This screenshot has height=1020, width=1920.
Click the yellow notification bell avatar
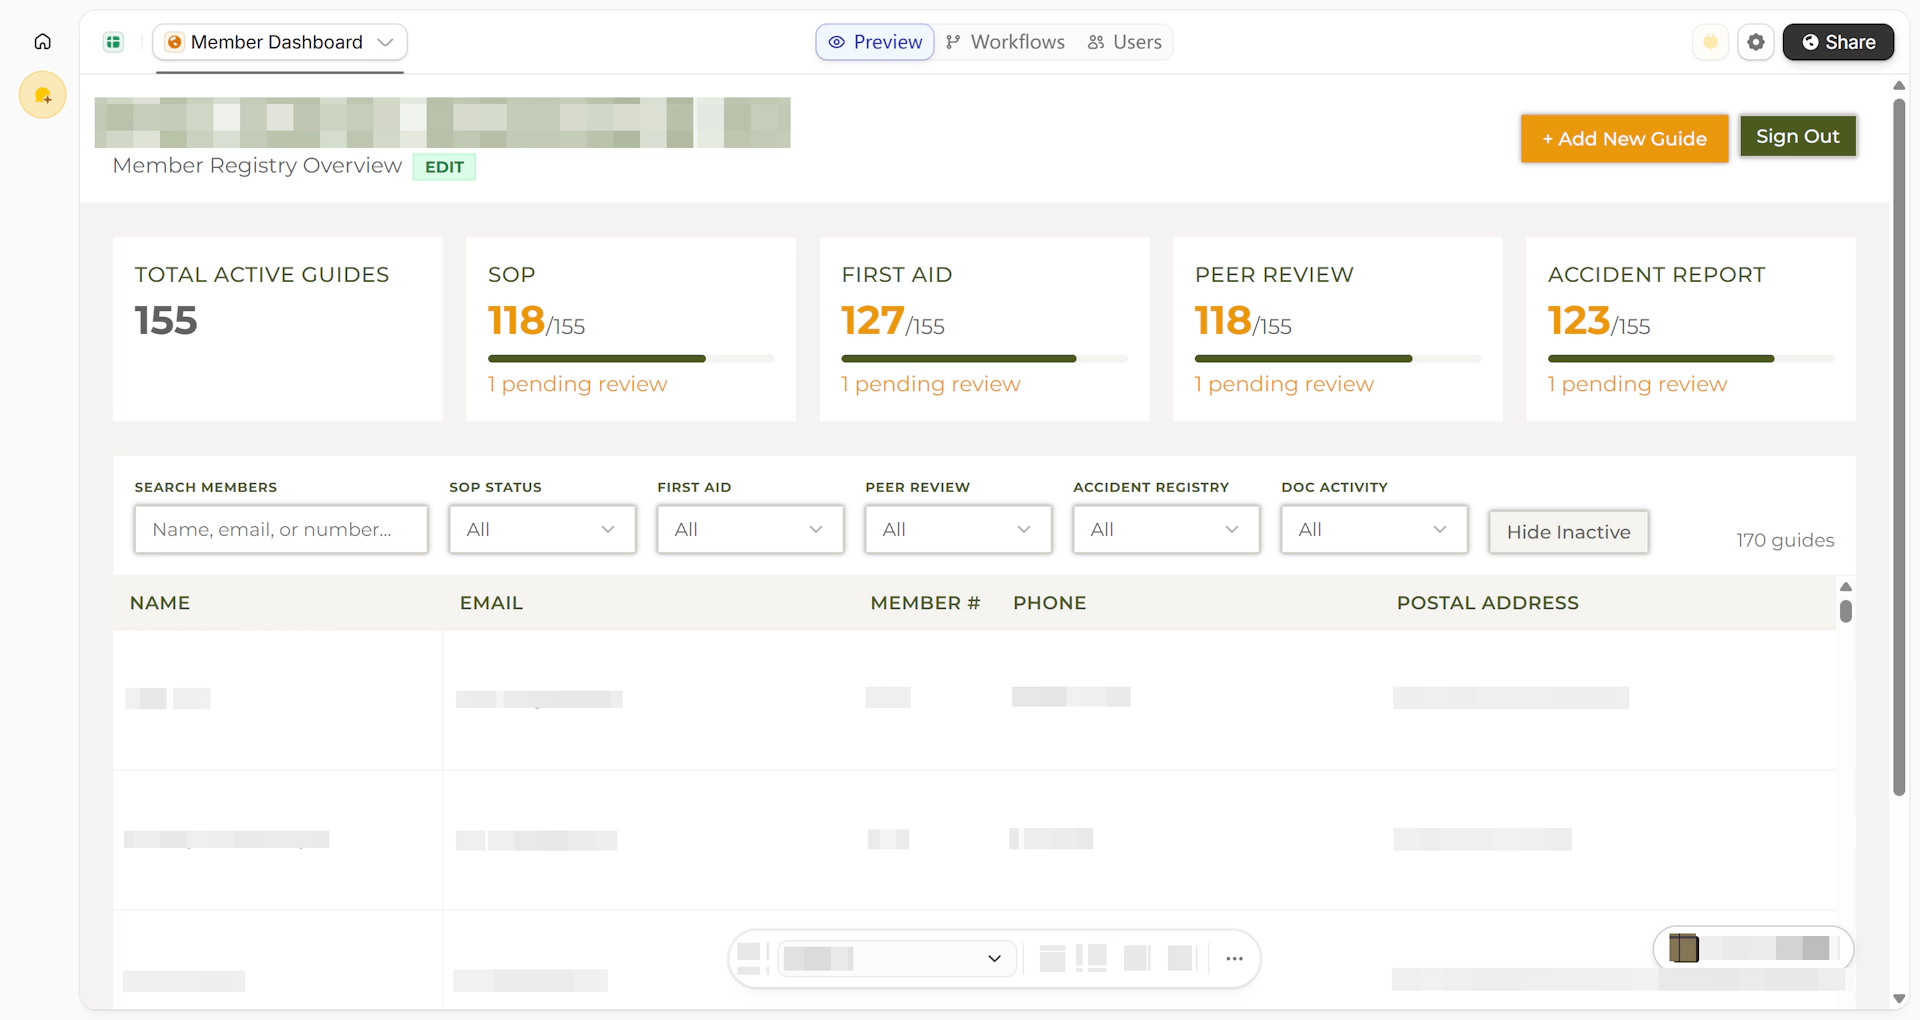pos(43,95)
